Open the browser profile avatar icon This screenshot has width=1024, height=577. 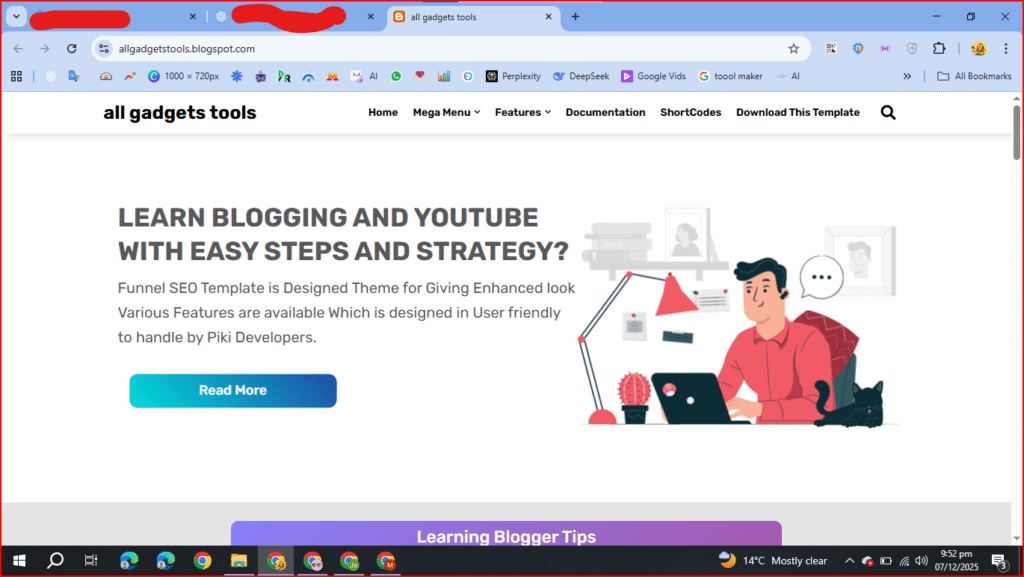(977, 48)
